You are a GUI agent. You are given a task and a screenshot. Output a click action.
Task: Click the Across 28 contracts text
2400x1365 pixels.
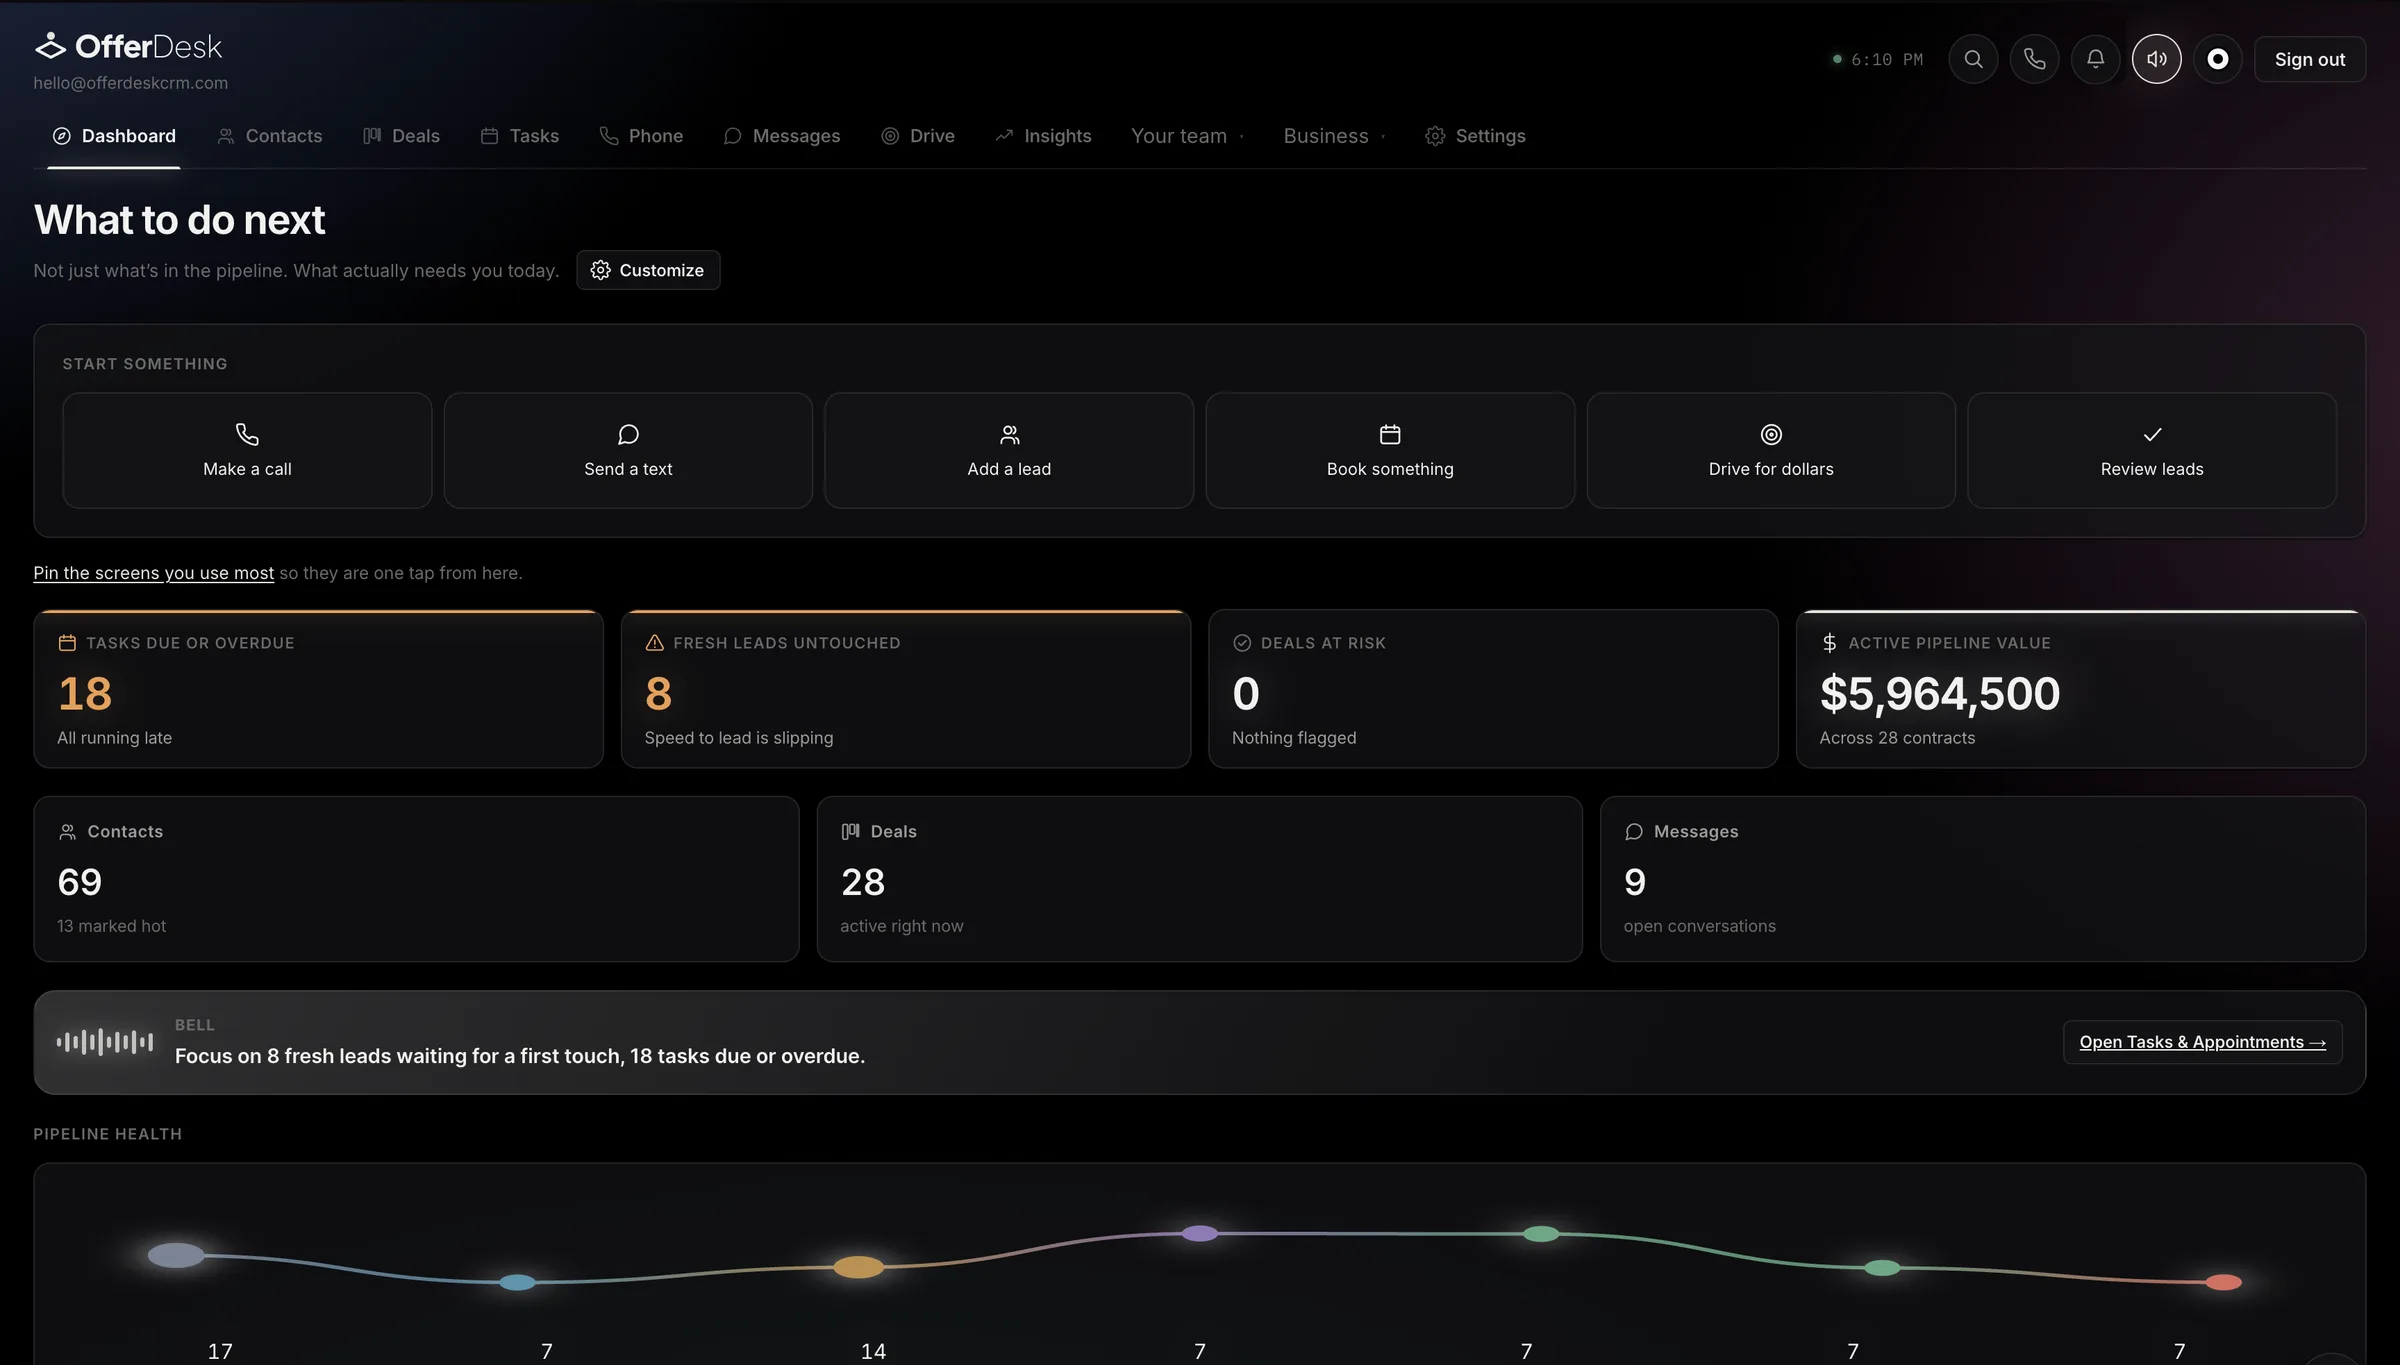coord(1897,738)
